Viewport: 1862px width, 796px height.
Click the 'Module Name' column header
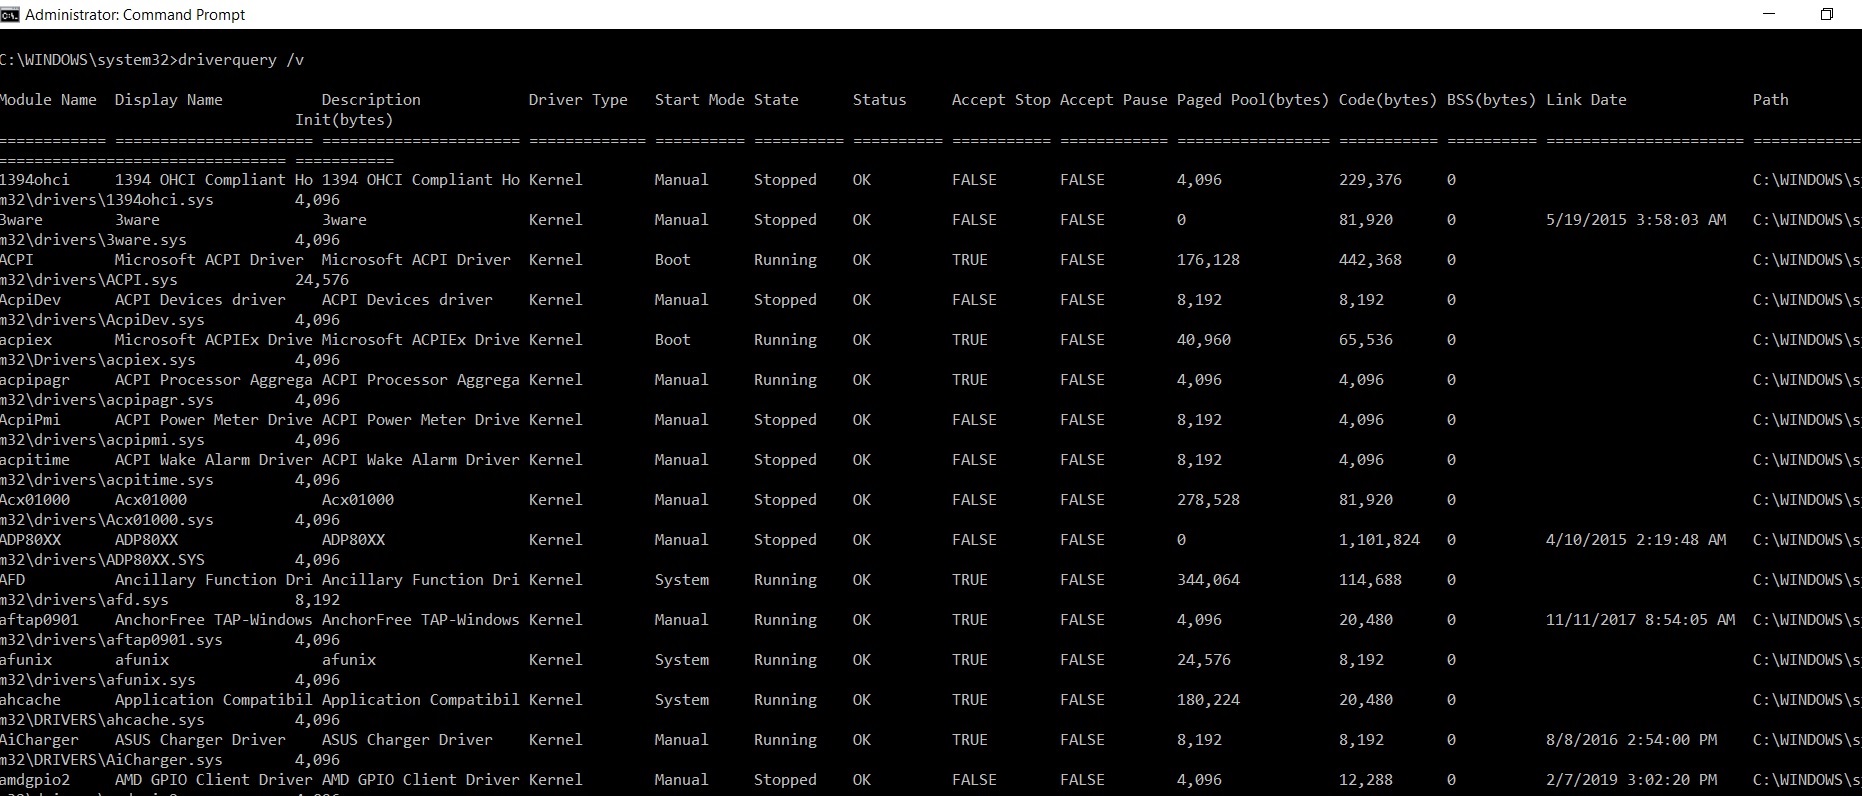pos(49,100)
